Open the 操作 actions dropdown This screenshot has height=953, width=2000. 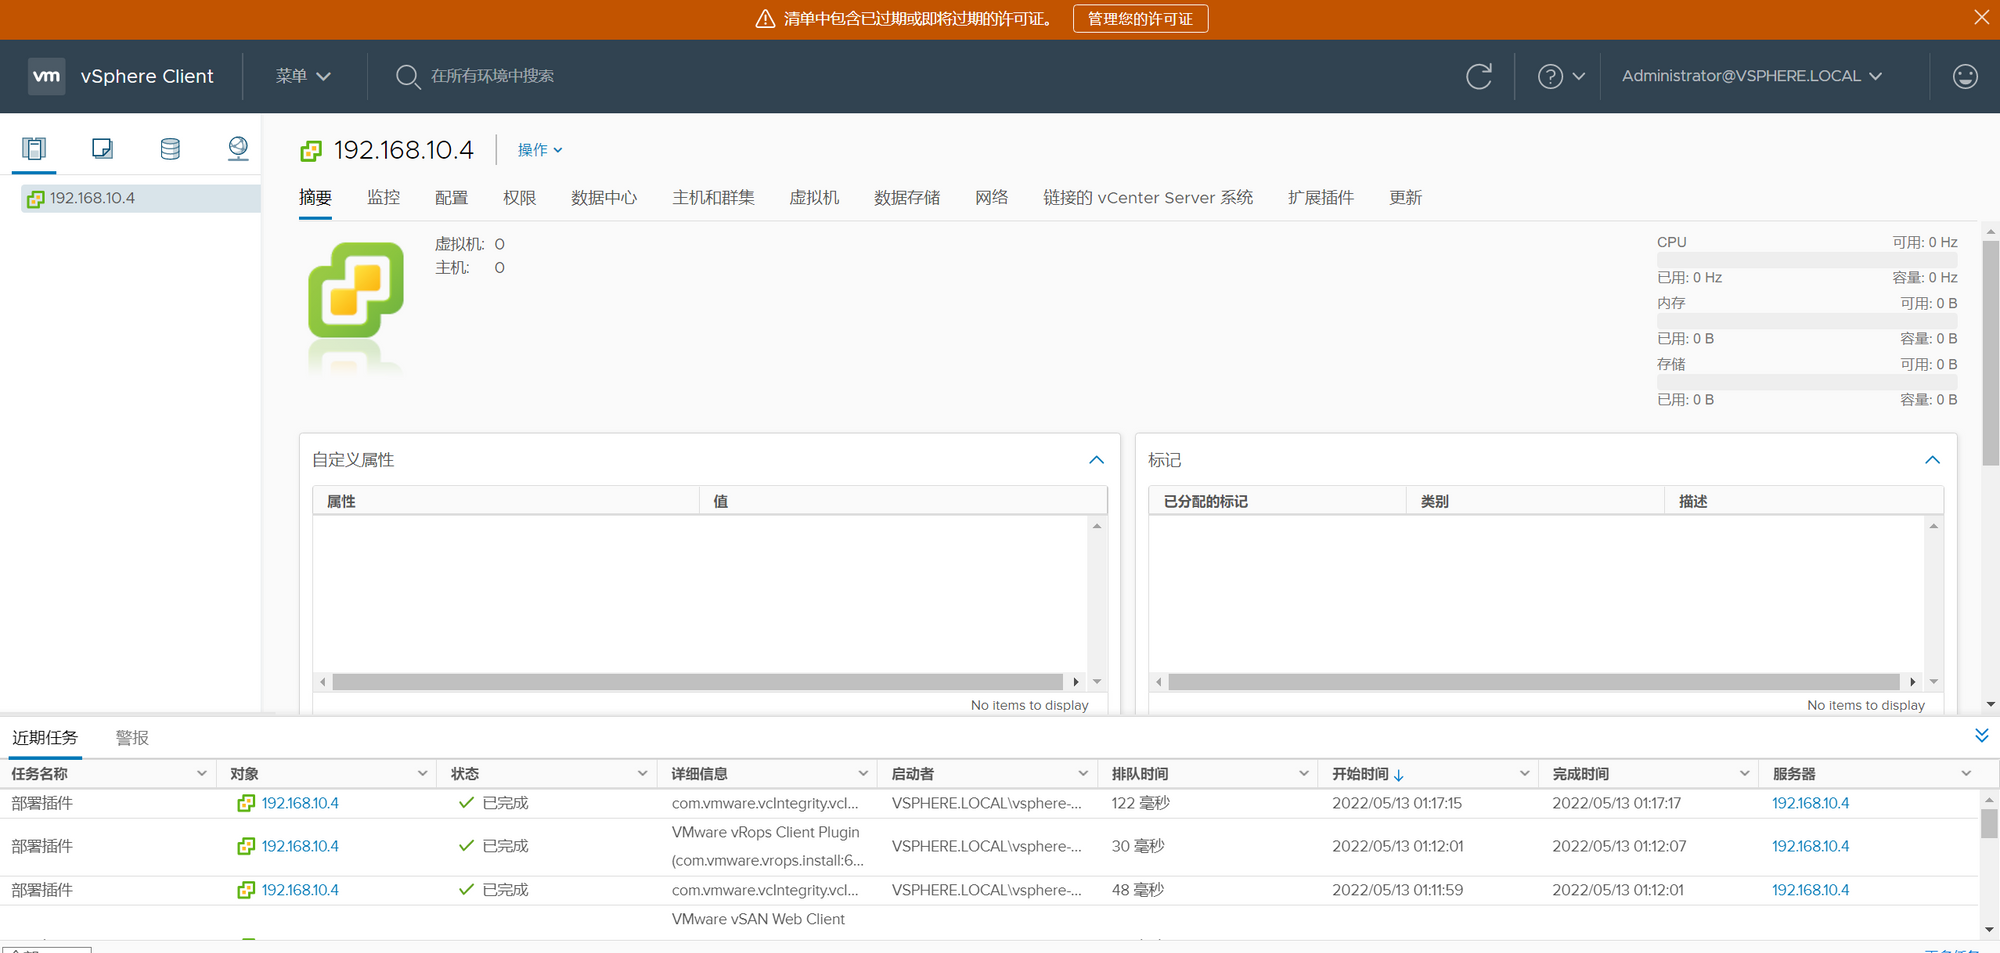tap(540, 150)
